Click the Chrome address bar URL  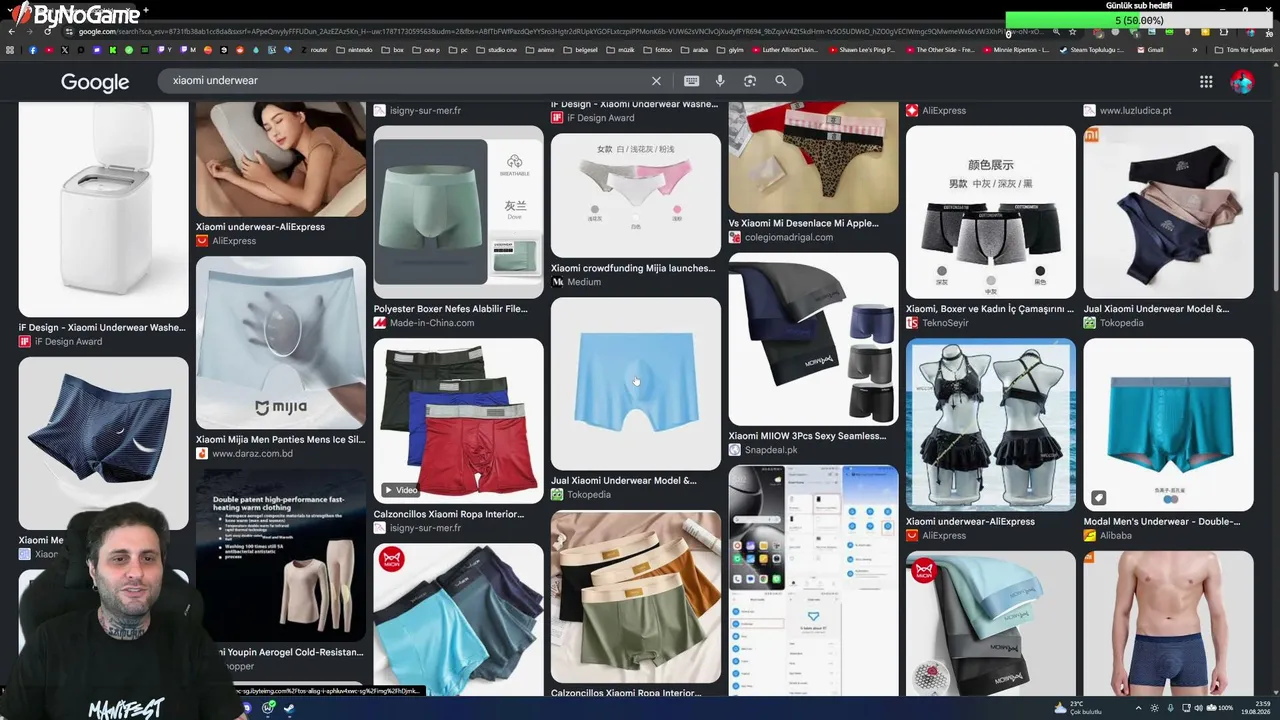pyautogui.click(x=560, y=31)
